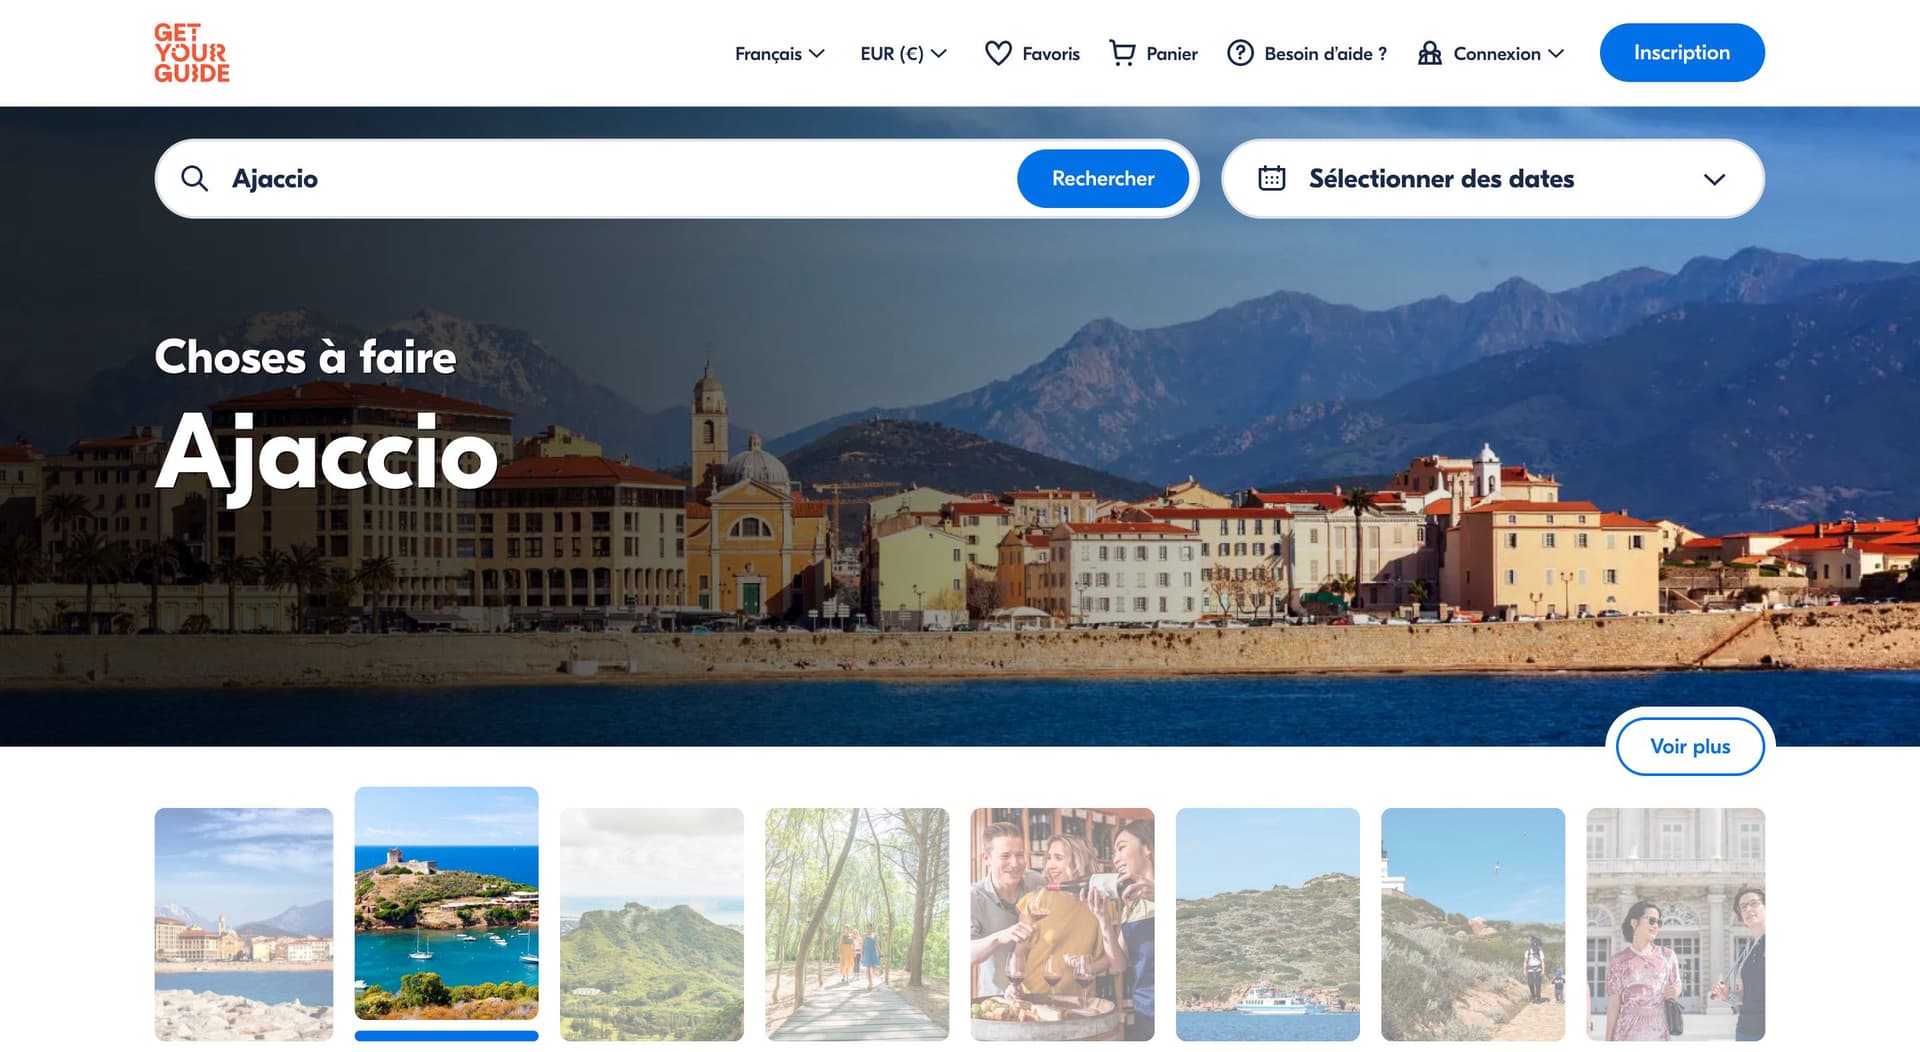Screen dimensions: 1920x1052
Task: Click the Connexion user profile icon
Action: click(x=1429, y=53)
